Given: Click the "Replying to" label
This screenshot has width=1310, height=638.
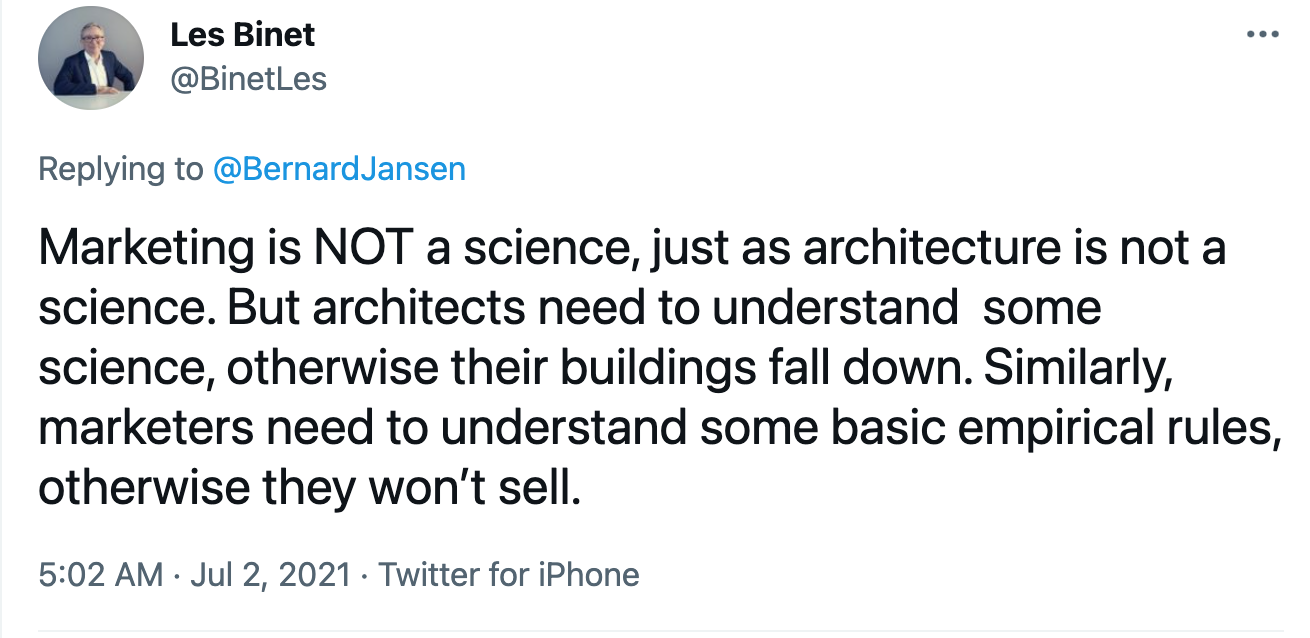Looking at the screenshot, I should (x=120, y=169).
